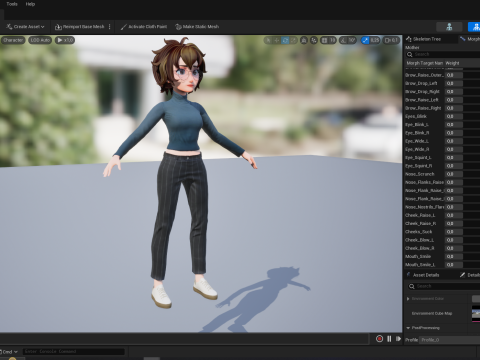Viewport: 480px width, 360px height.
Task: Open the Character viewport menu
Action: [x=13, y=40]
